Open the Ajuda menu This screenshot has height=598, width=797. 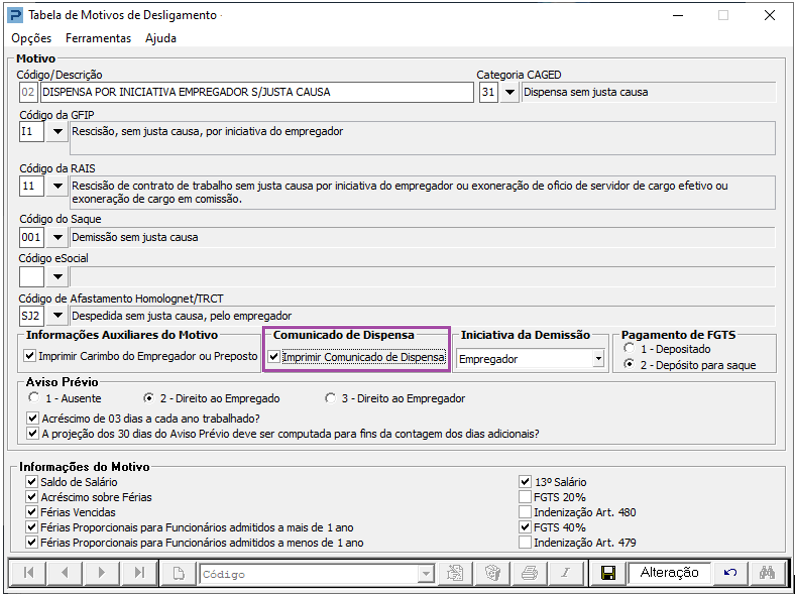point(161,38)
